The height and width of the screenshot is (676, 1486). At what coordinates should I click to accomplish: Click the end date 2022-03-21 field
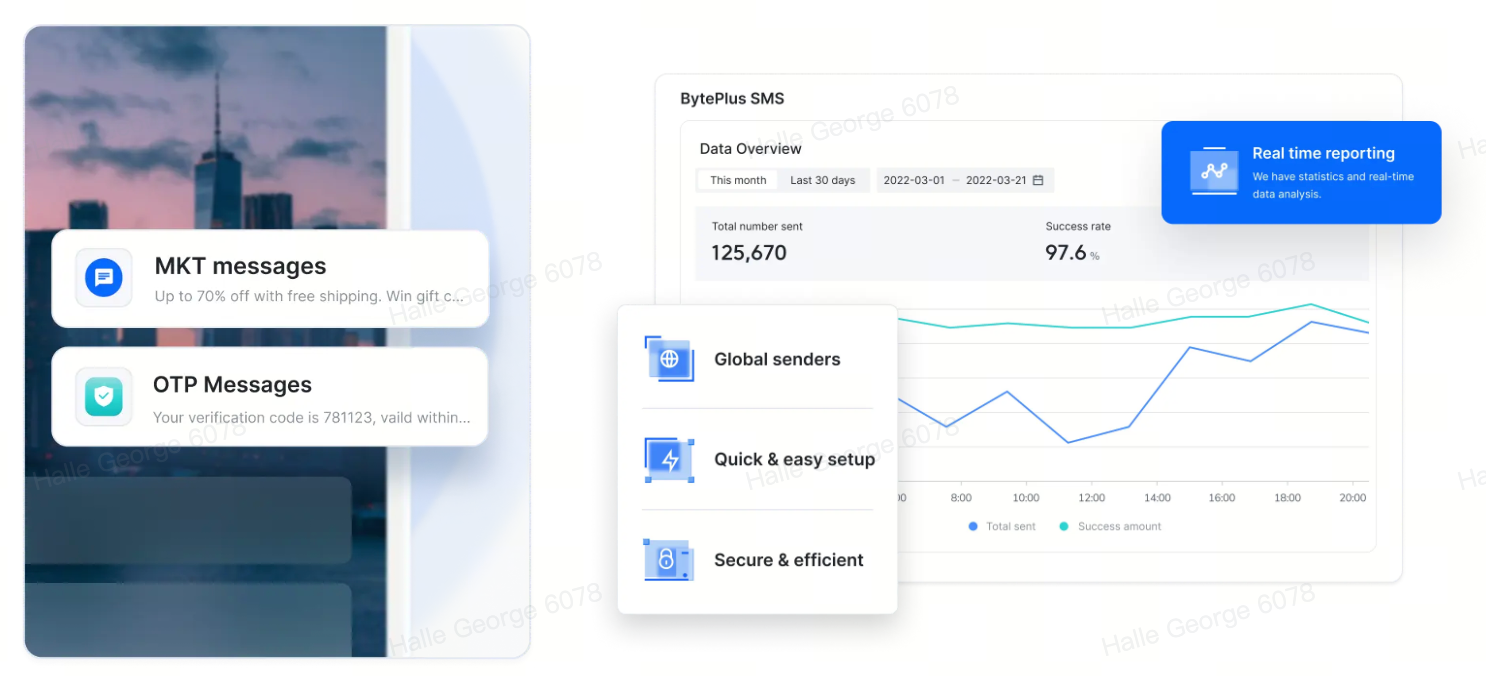[x=995, y=181]
